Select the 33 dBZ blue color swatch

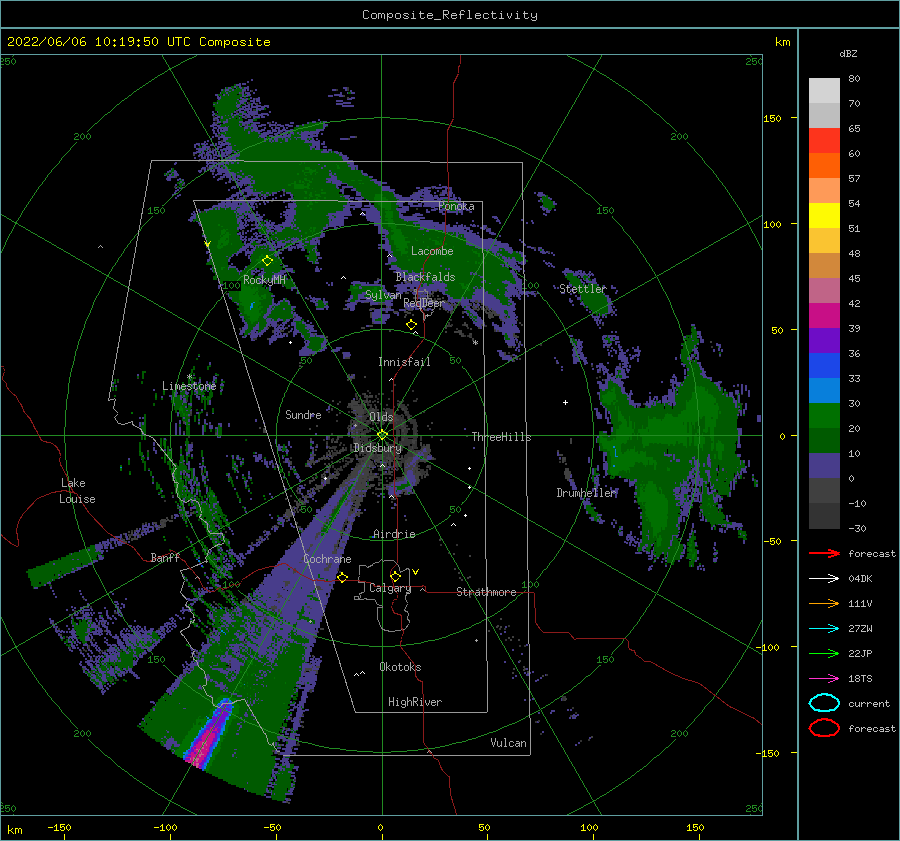824,390
